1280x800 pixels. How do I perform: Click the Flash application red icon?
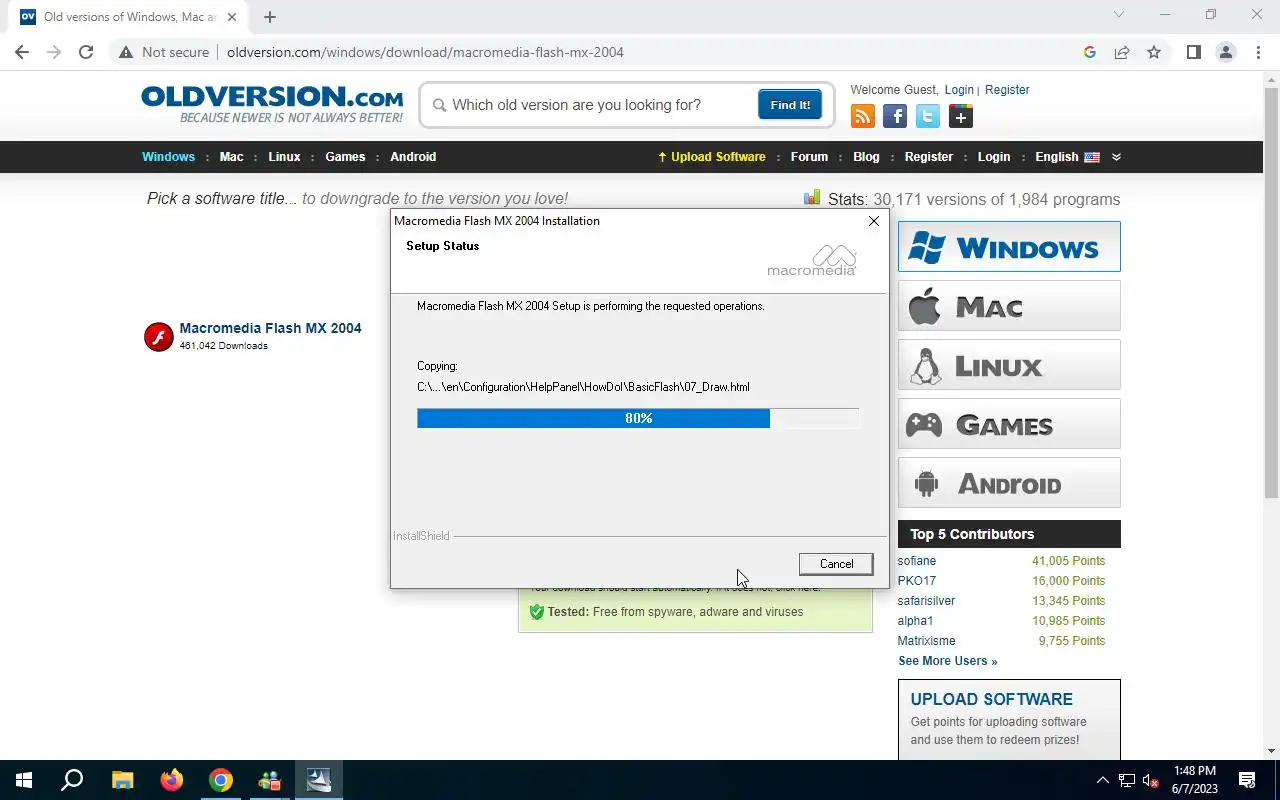click(x=159, y=337)
